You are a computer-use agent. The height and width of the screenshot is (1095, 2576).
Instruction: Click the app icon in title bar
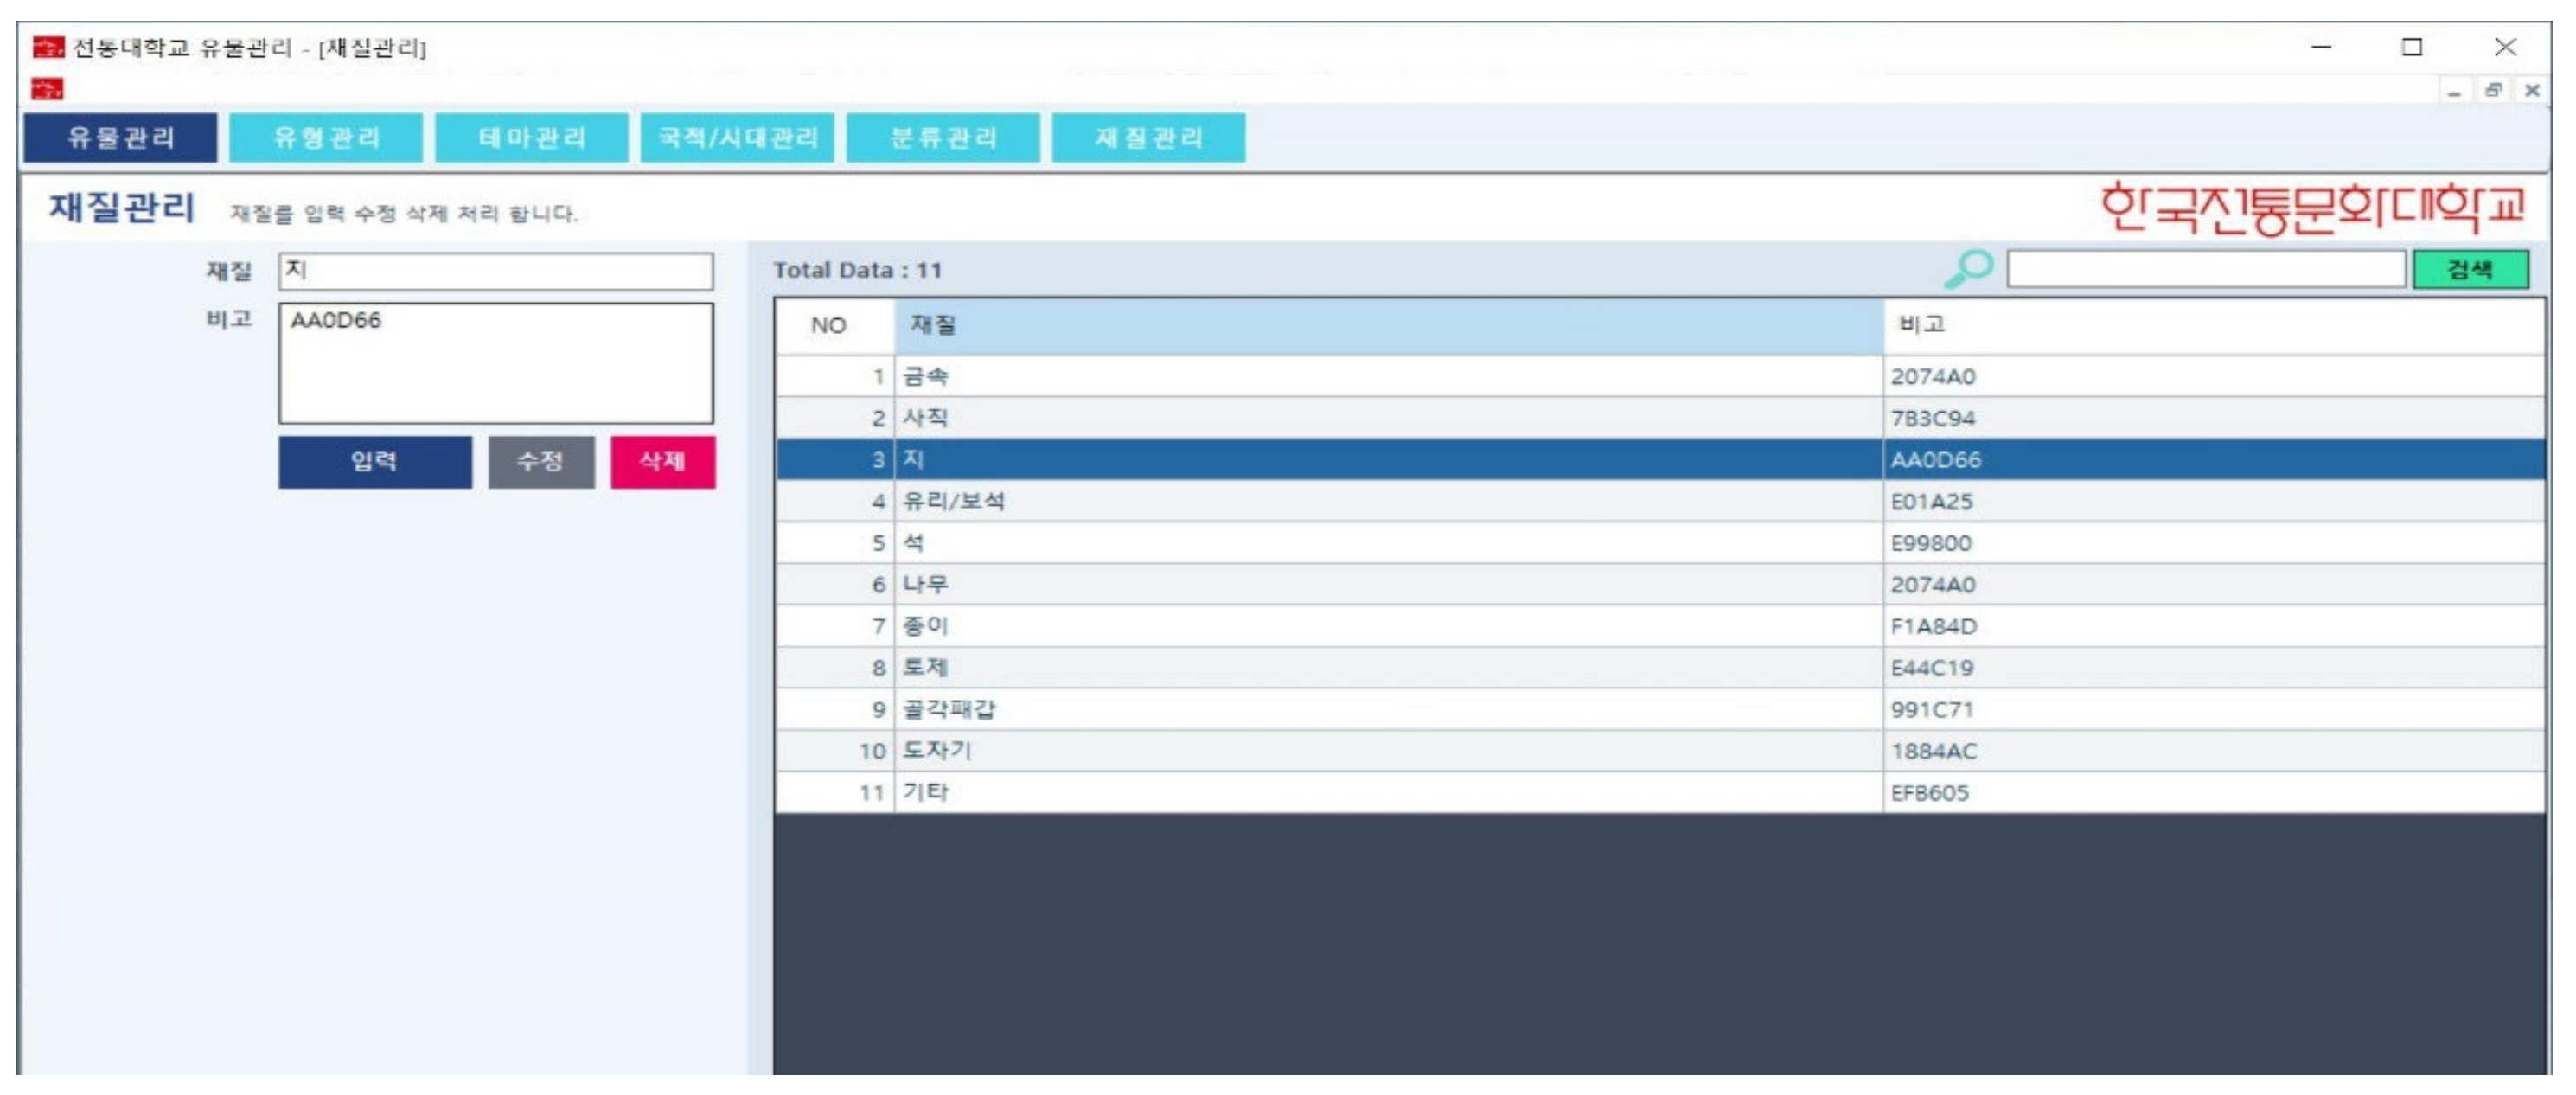click(x=47, y=47)
